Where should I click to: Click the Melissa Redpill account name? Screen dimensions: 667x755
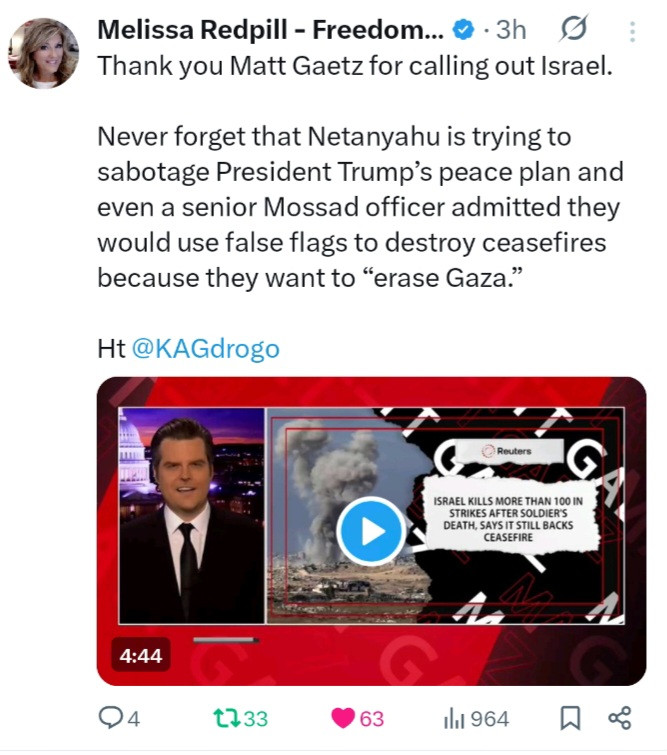coord(270,30)
